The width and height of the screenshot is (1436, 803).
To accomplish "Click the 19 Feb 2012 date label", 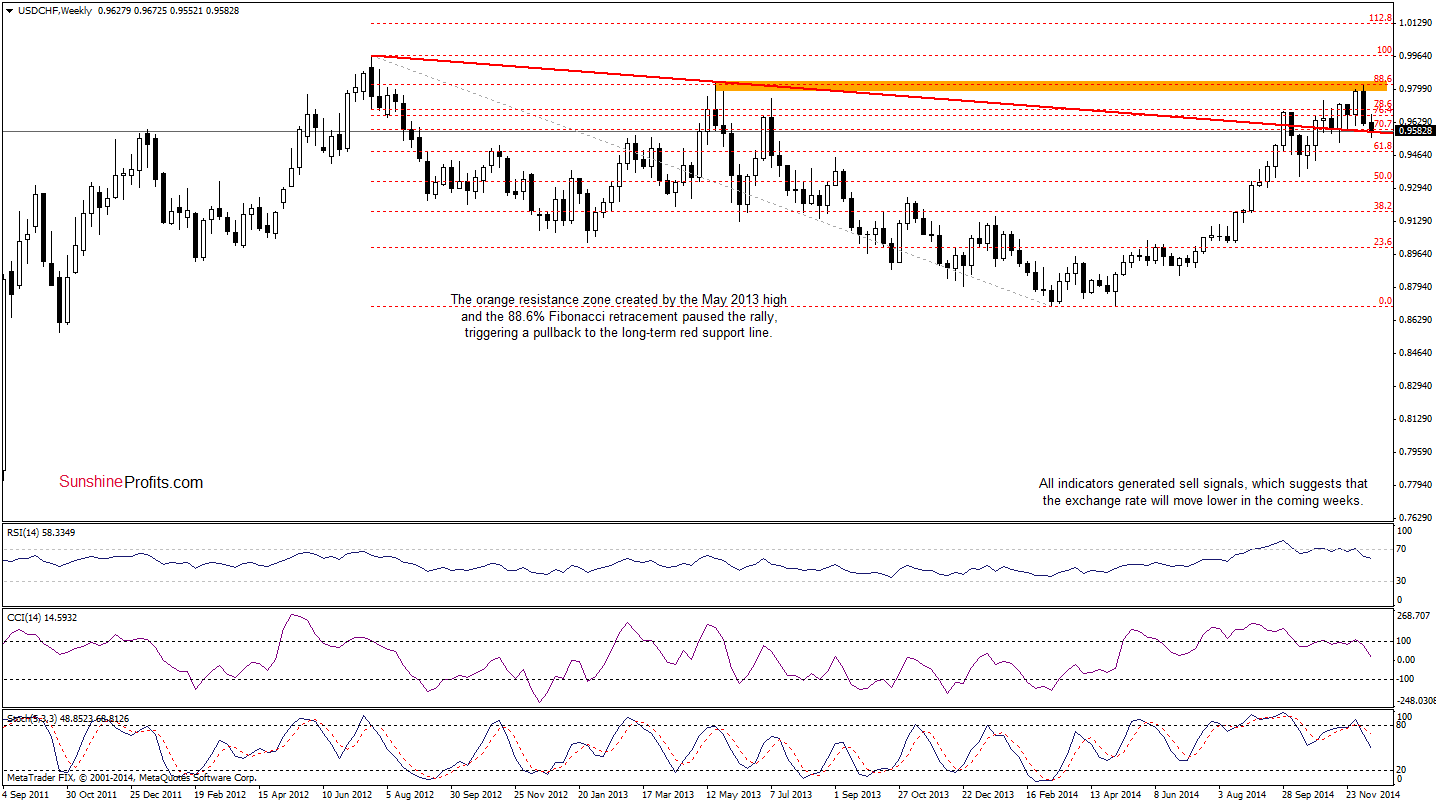I will [218, 794].
